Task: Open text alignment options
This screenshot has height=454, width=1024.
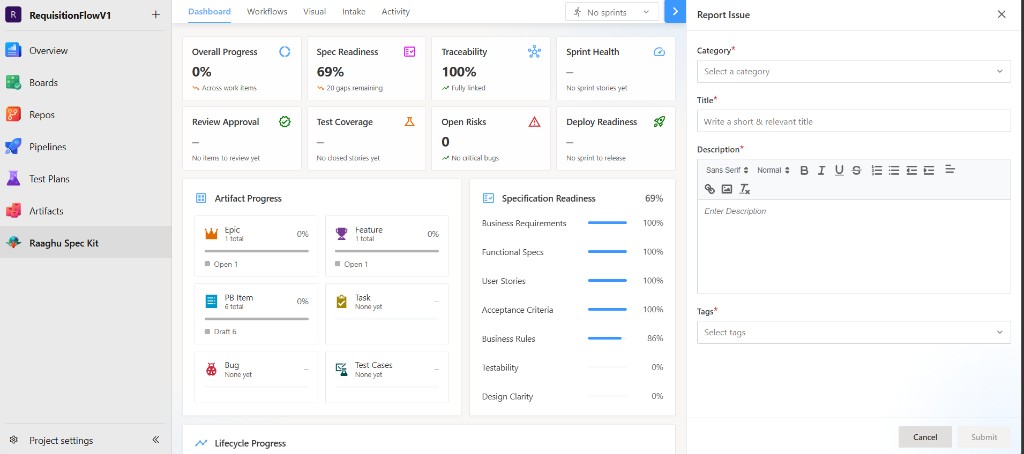Action: click(950, 169)
